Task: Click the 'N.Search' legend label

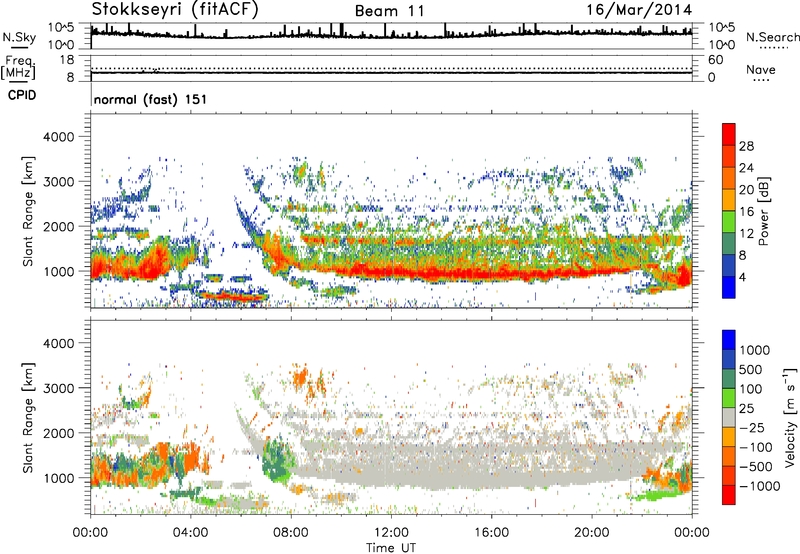Action: pos(773,37)
